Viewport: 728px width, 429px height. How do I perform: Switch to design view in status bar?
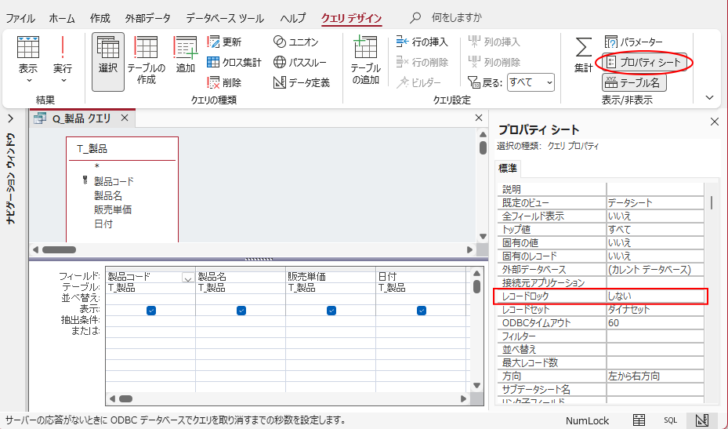click(702, 421)
